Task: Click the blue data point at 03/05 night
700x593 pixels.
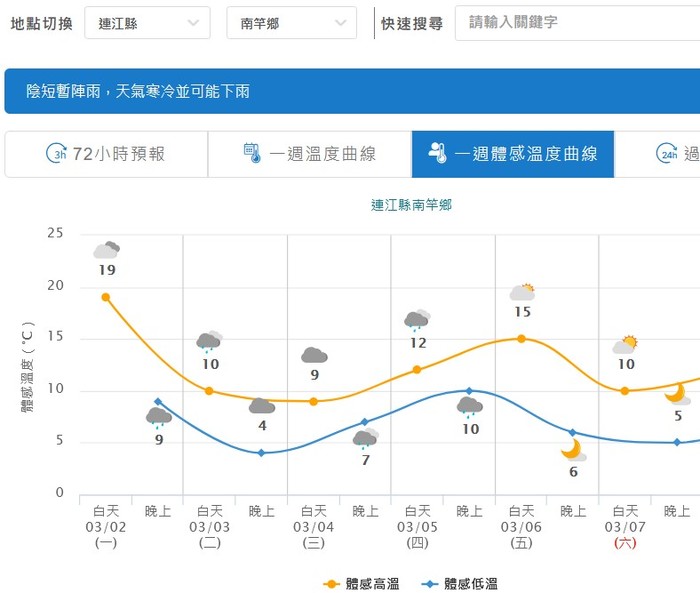Action: point(469,390)
